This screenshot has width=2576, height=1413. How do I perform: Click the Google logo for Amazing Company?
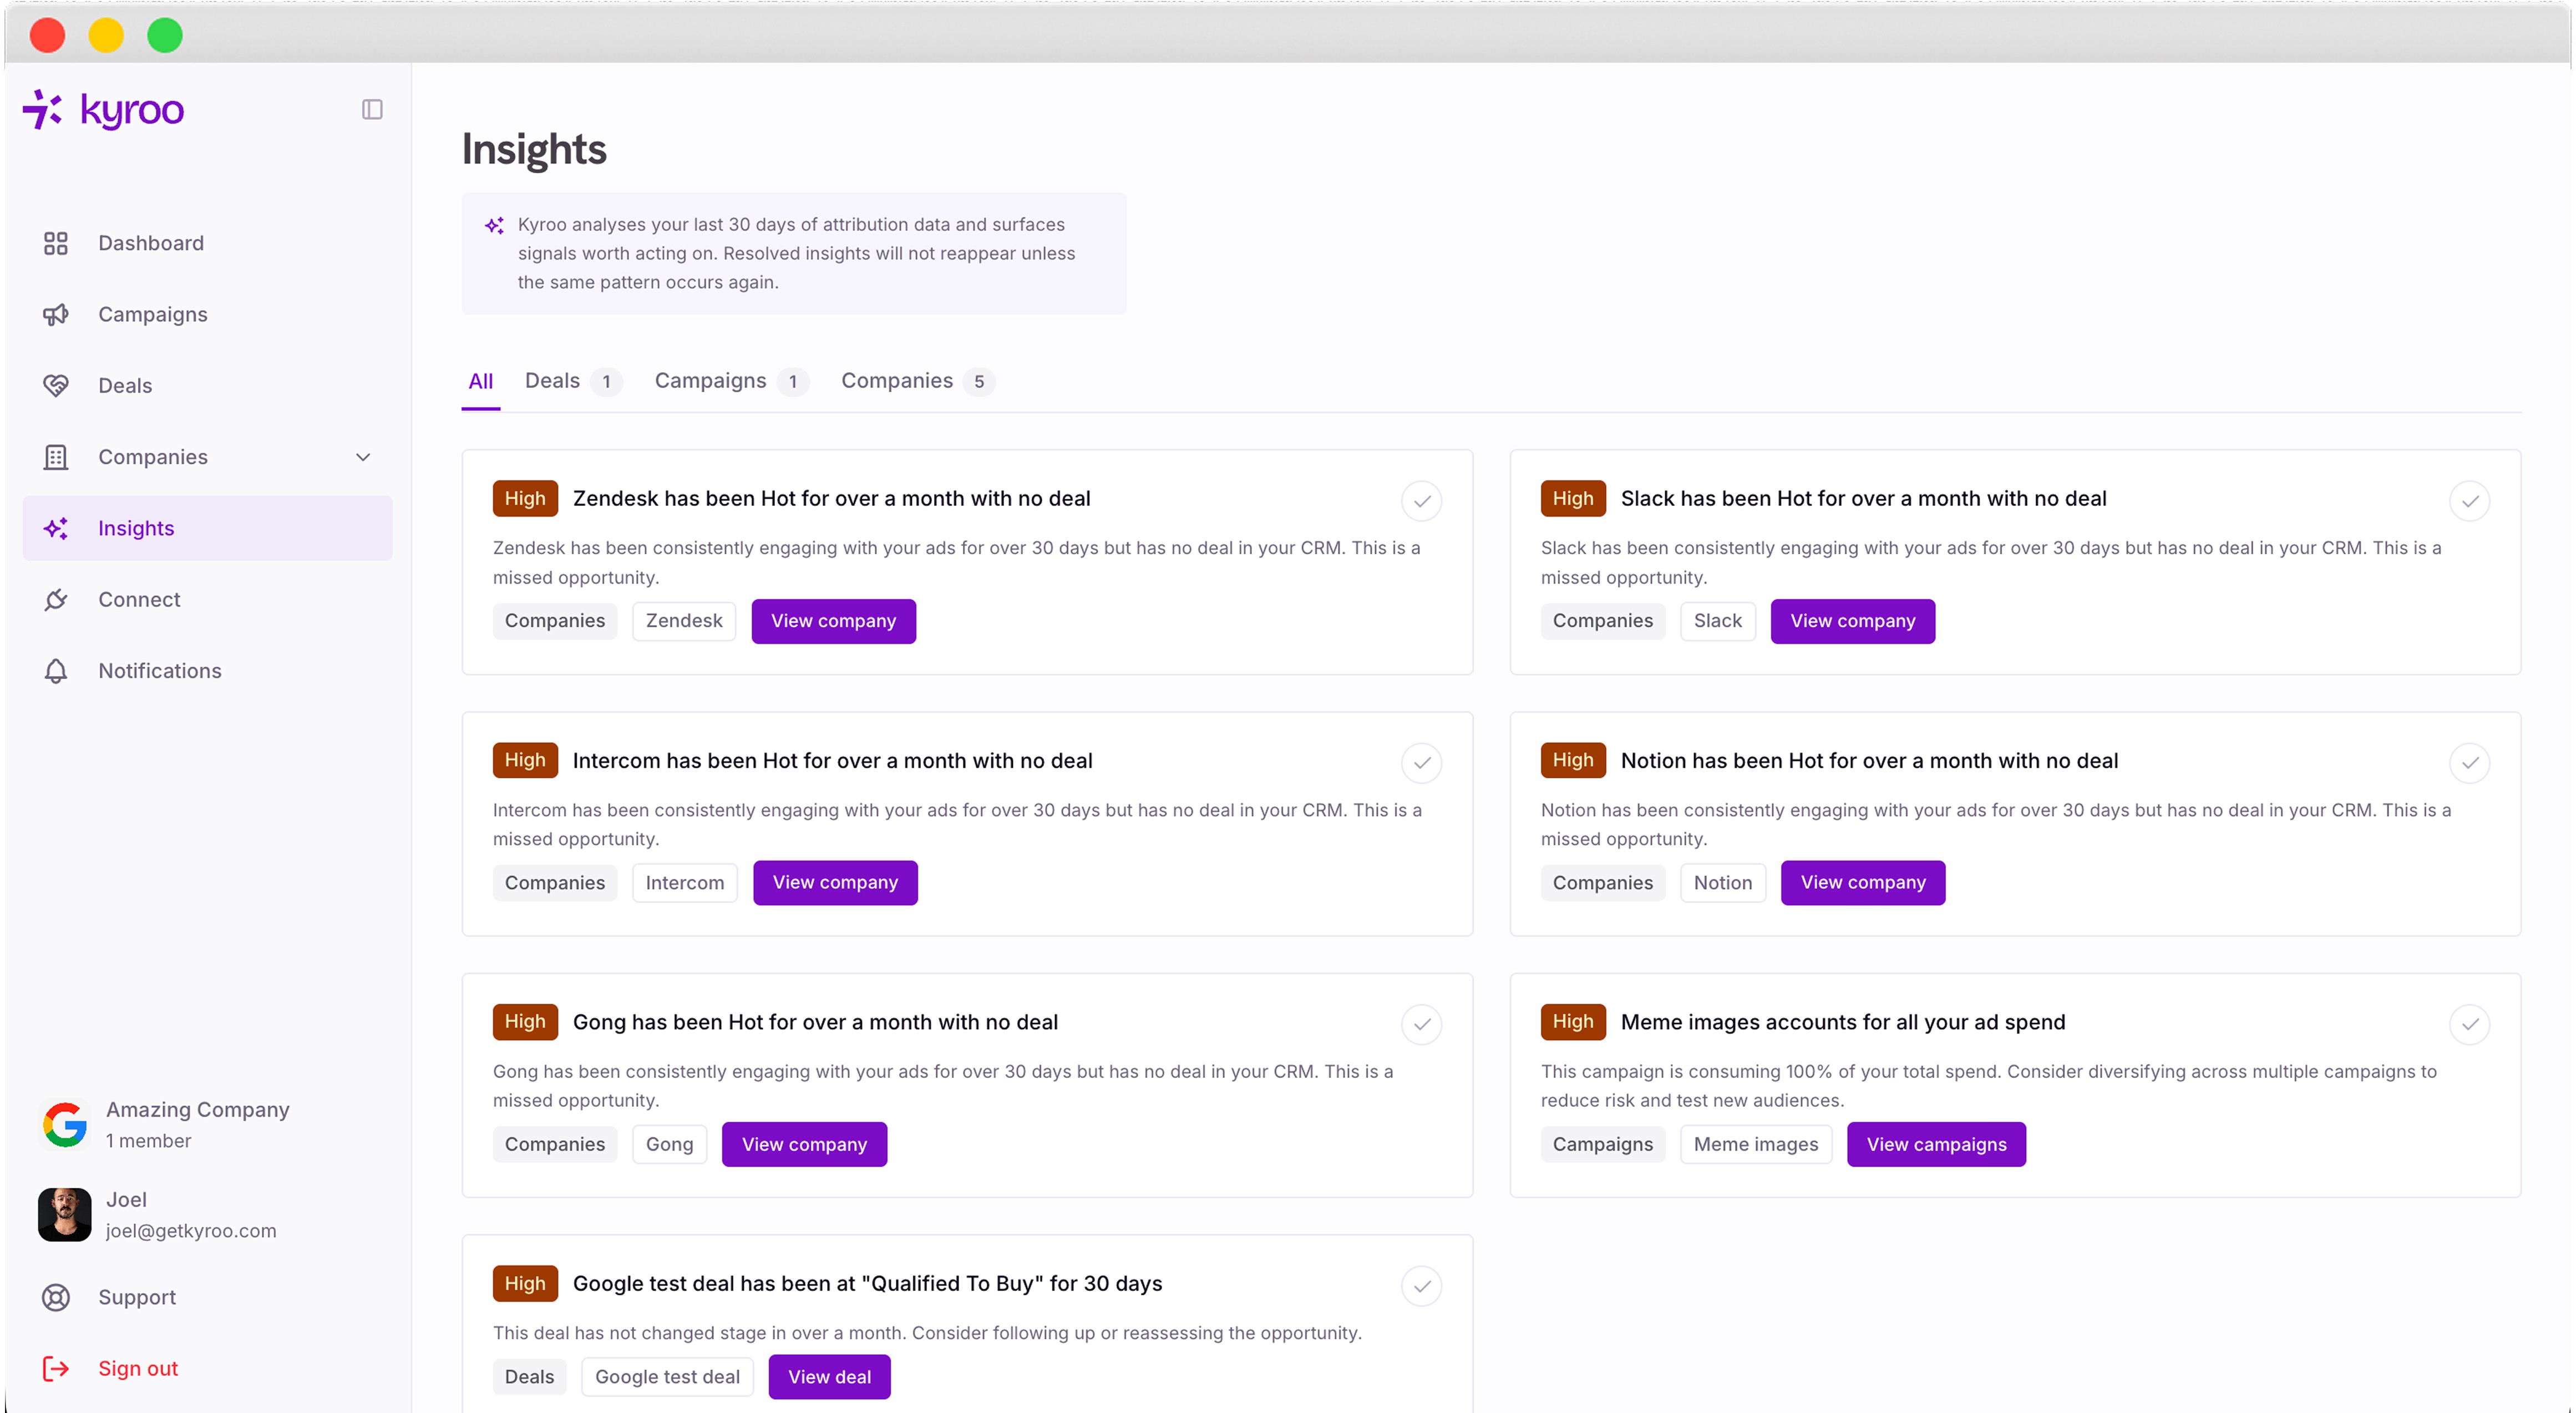[x=65, y=1125]
